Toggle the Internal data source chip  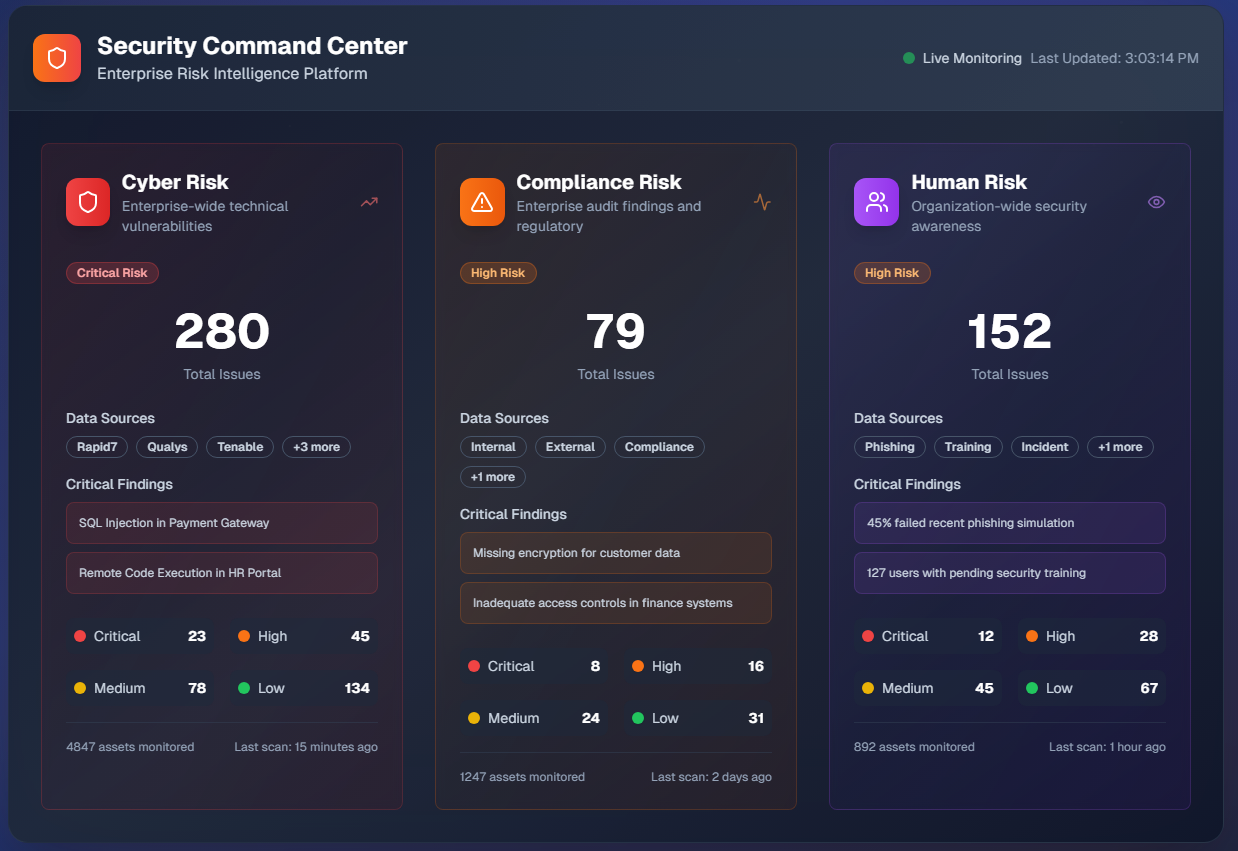point(493,447)
